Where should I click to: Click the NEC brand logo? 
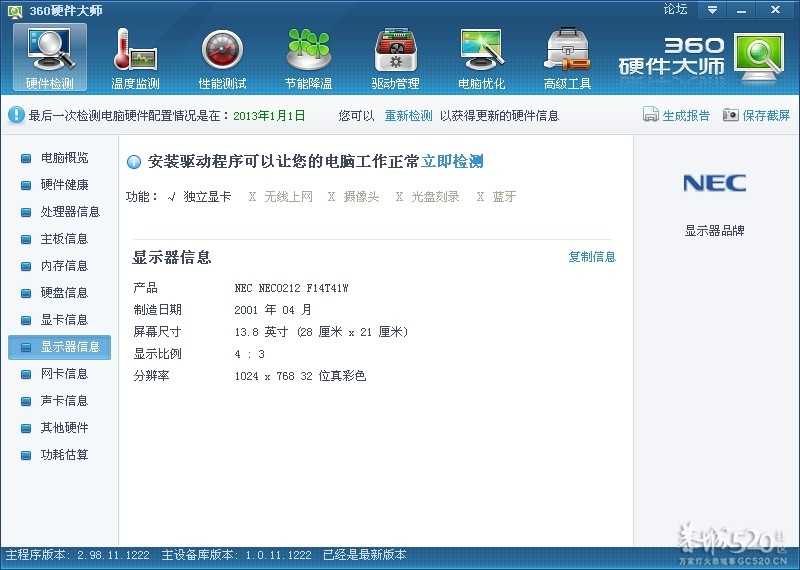coord(714,183)
